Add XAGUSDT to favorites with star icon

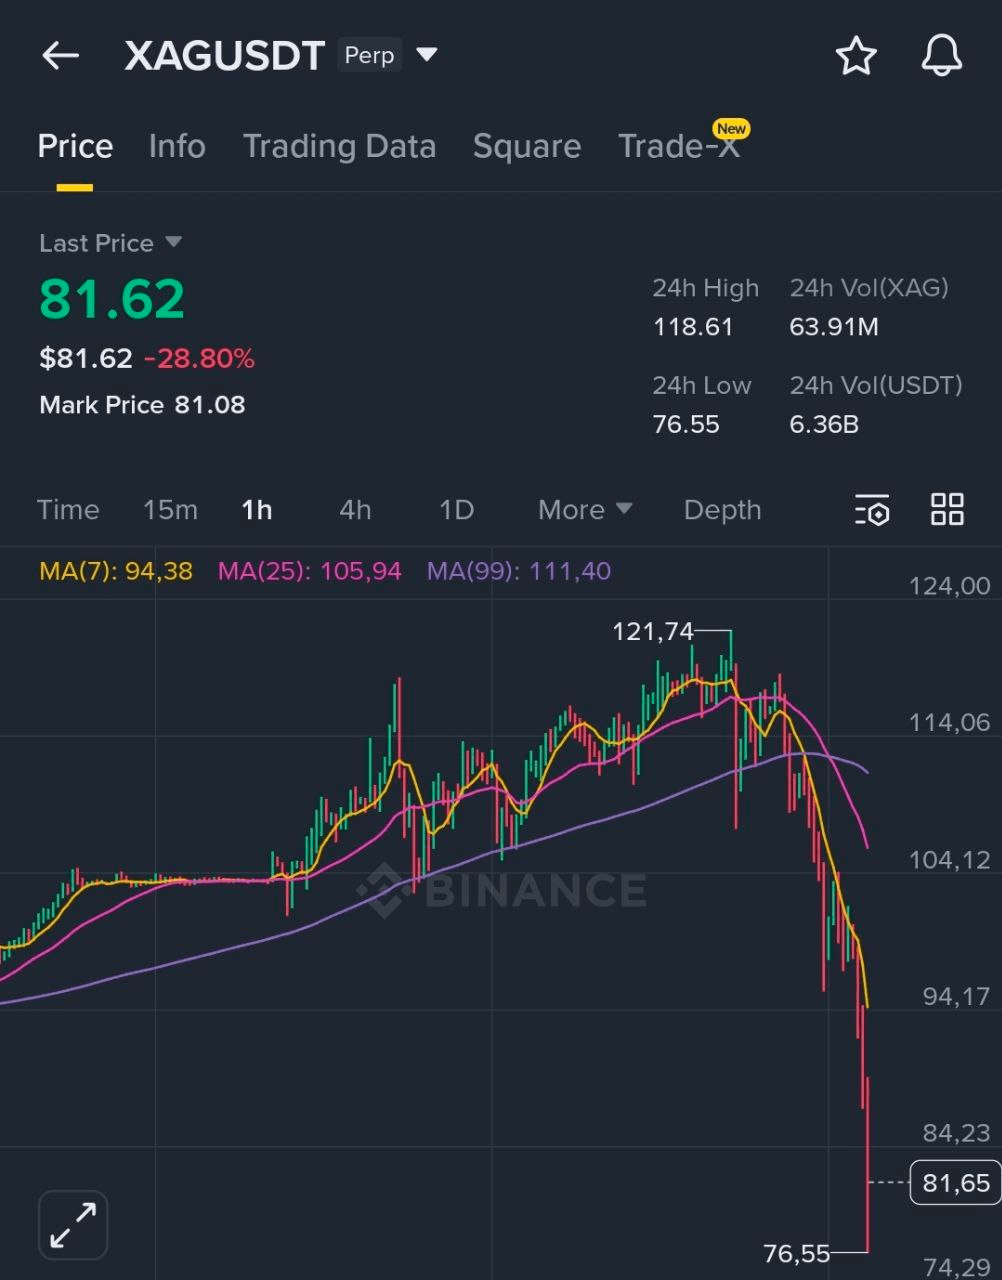pyautogui.click(x=856, y=56)
